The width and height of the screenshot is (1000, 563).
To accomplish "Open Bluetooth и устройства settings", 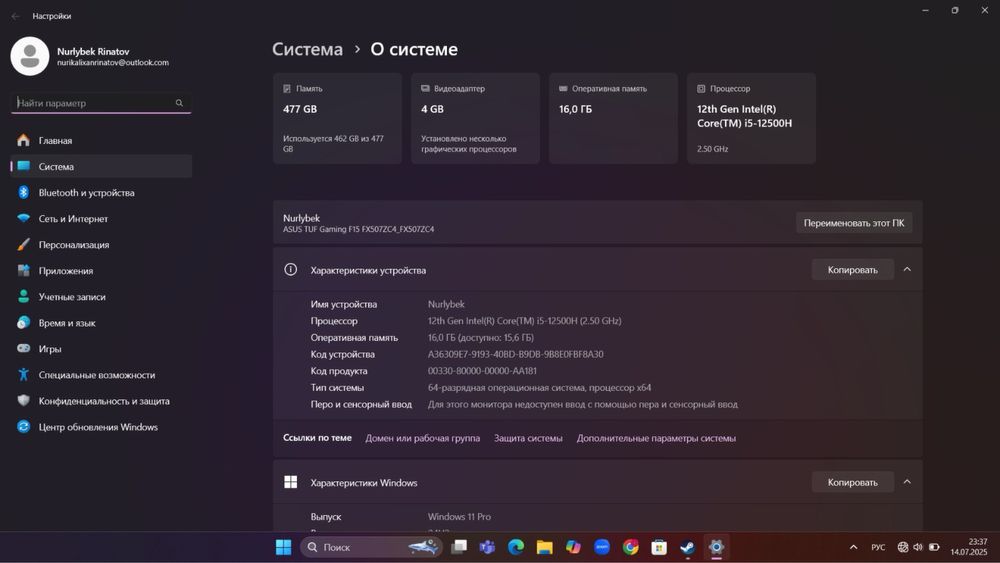I will click(101, 193).
